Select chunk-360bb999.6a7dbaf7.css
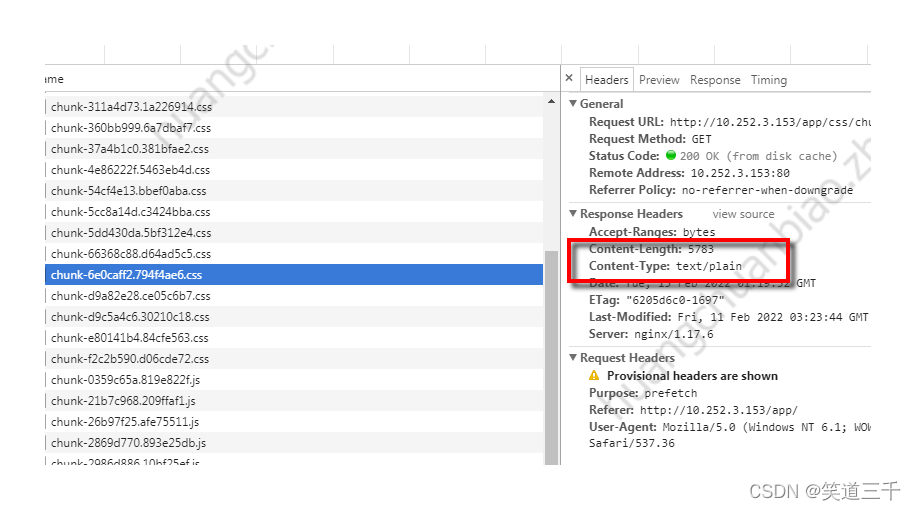This screenshot has height=510, width=916. [x=294, y=128]
